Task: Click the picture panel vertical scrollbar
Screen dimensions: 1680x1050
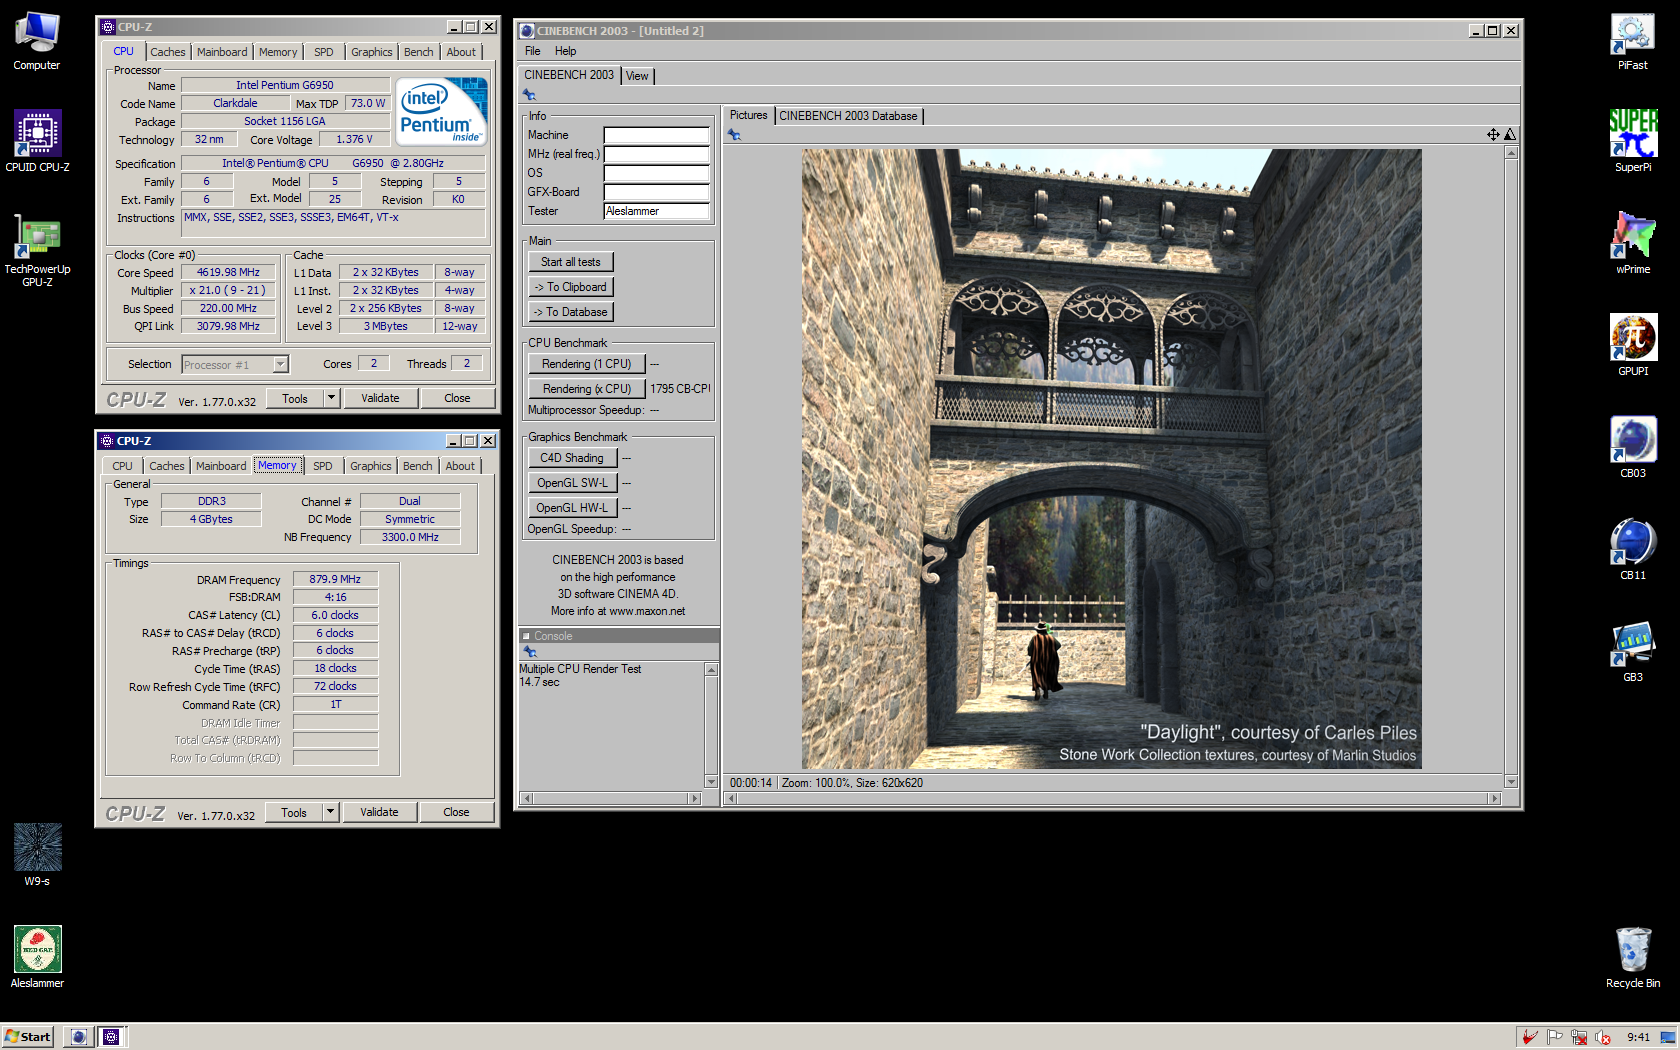Action: 1511,467
